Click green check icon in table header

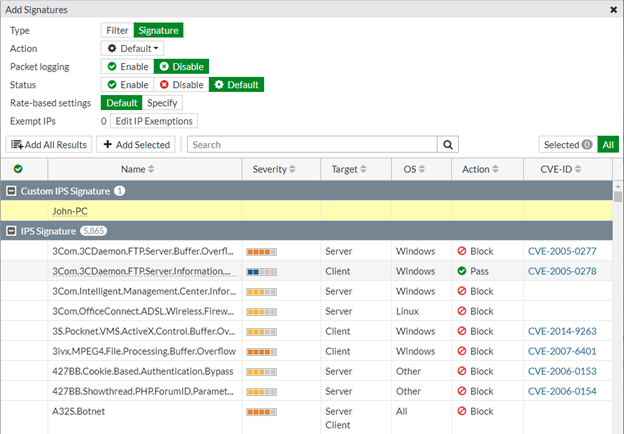[x=19, y=170]
